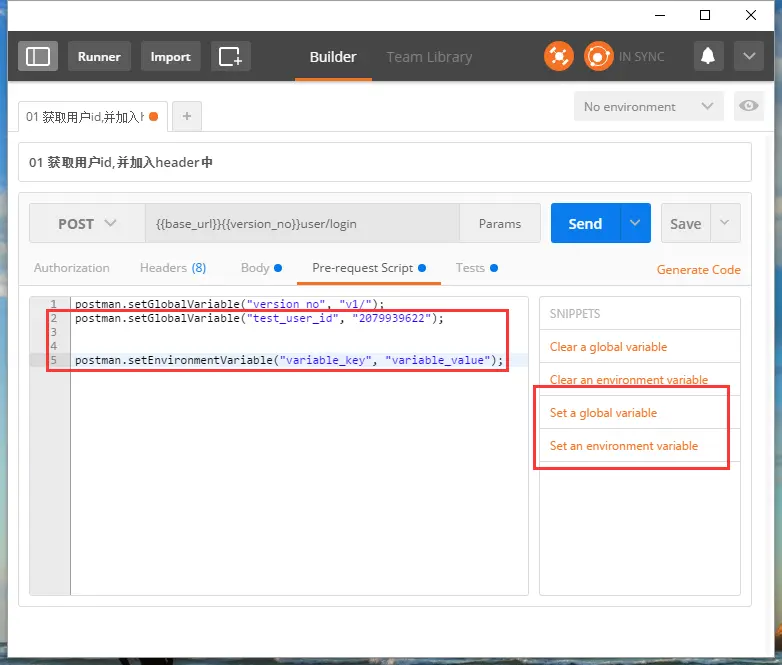Open new window icon next to Import

point(230,56)
